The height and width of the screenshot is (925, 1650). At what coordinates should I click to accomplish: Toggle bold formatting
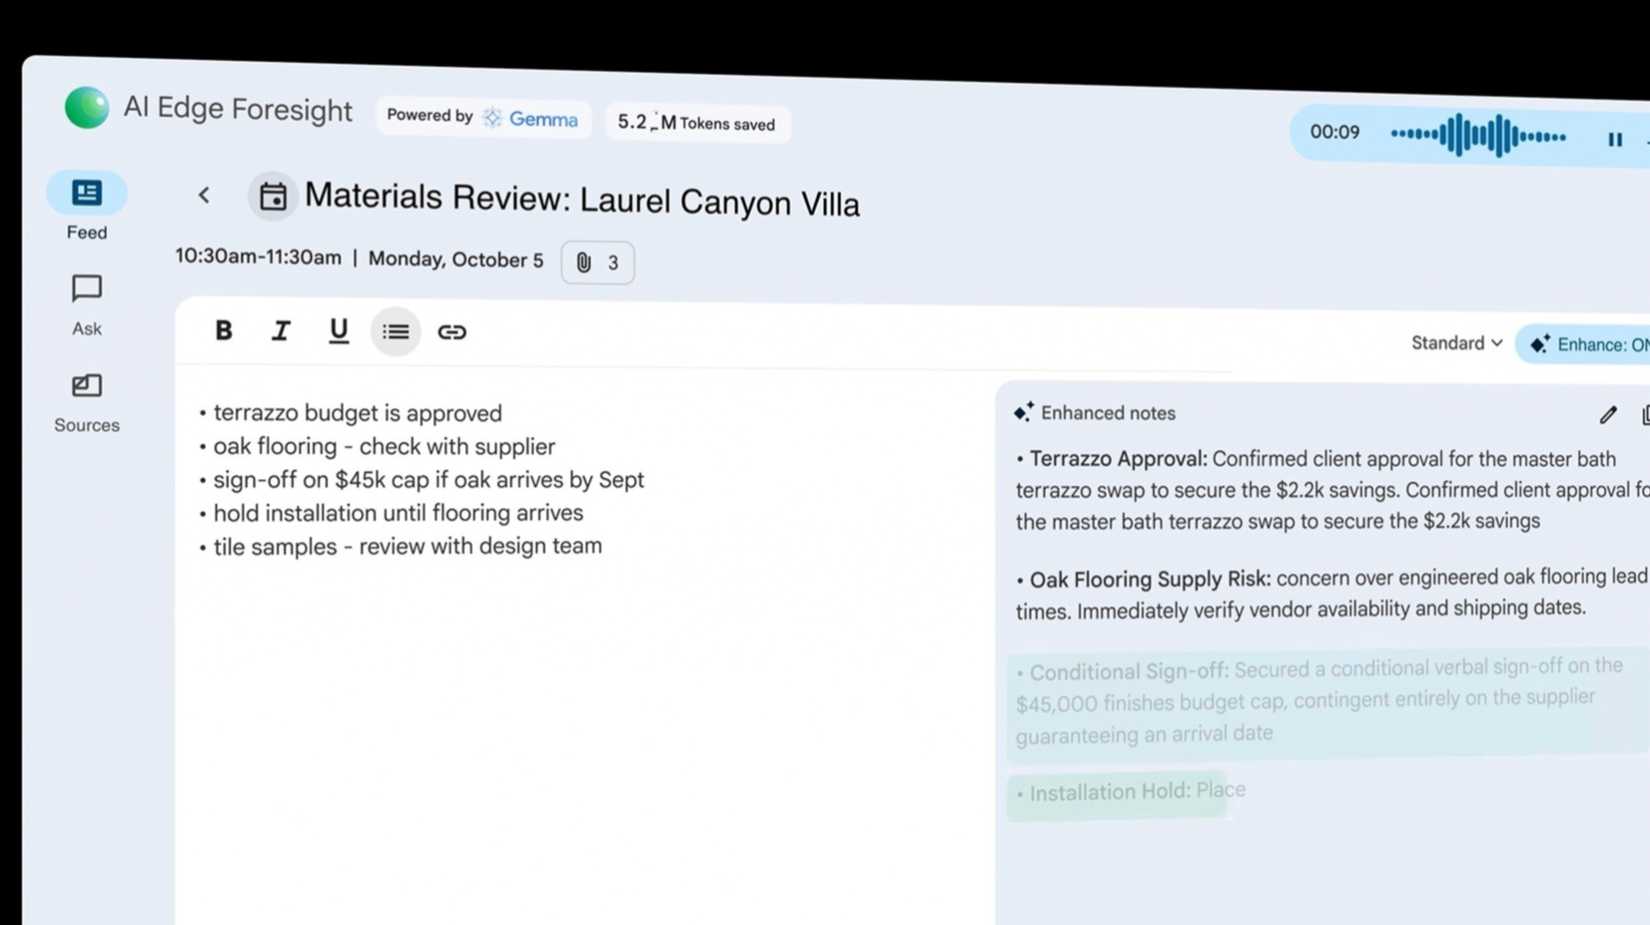pos(223,330)
